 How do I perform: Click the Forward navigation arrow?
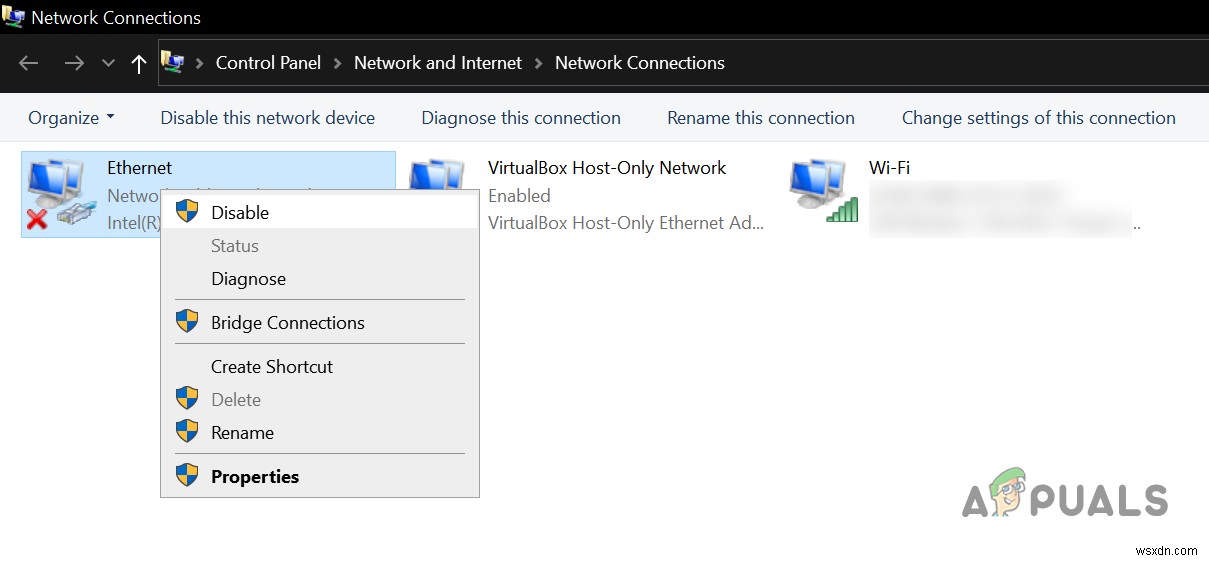(x=74, y=63)
